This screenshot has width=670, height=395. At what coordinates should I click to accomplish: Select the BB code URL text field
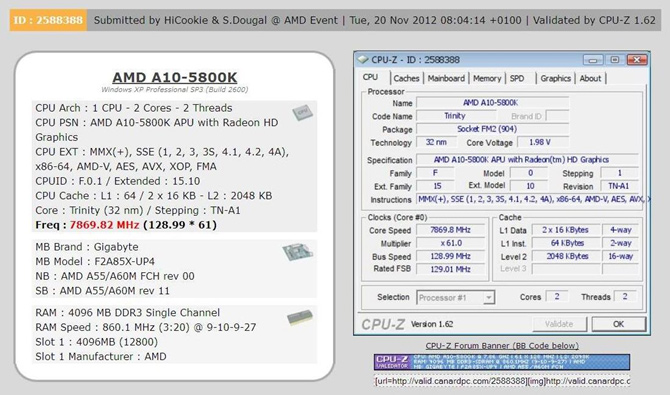pos(502,381)
